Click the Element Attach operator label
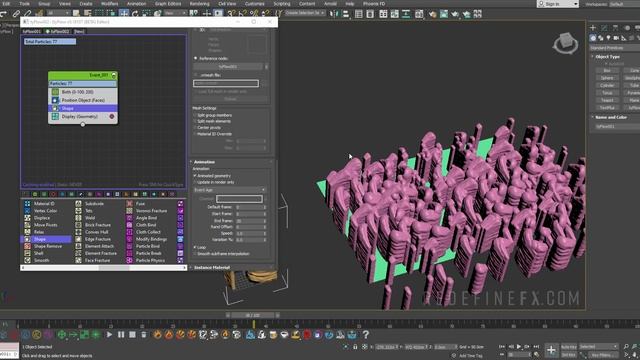 point(99,246)
